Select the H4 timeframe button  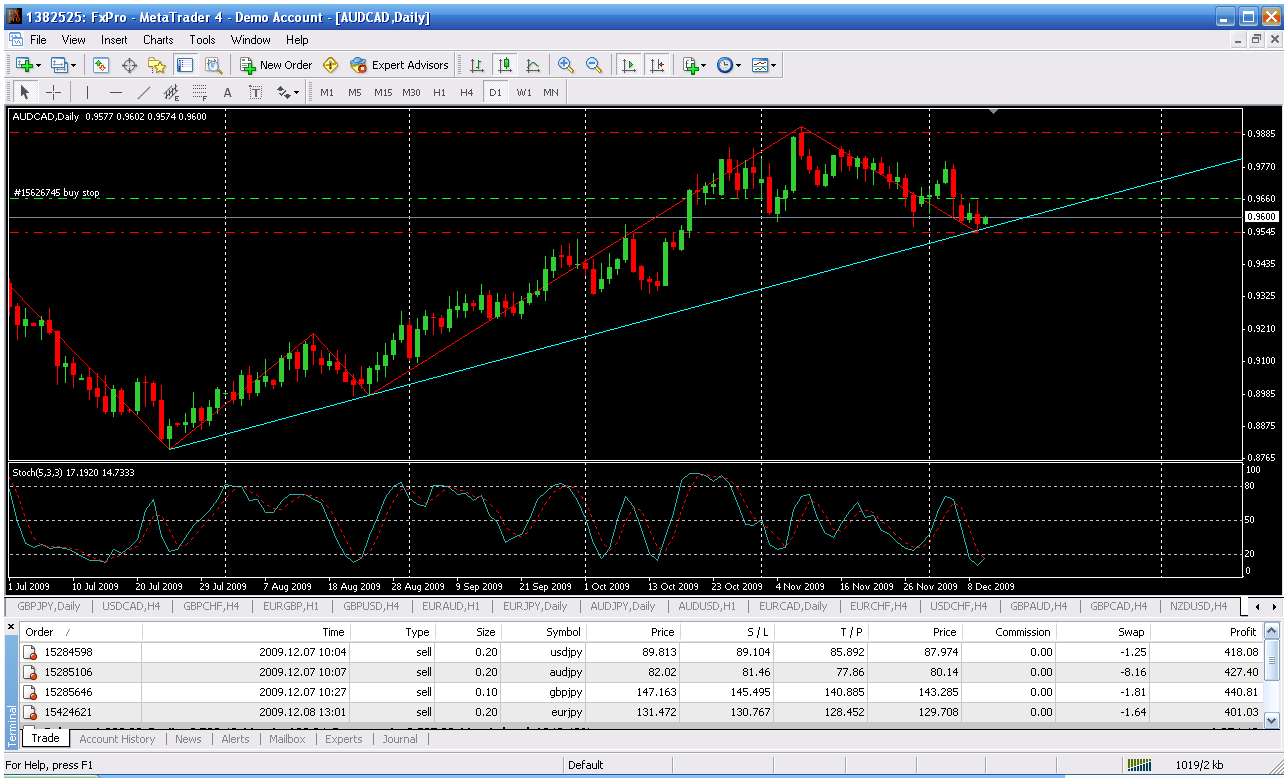click(467, 92)
